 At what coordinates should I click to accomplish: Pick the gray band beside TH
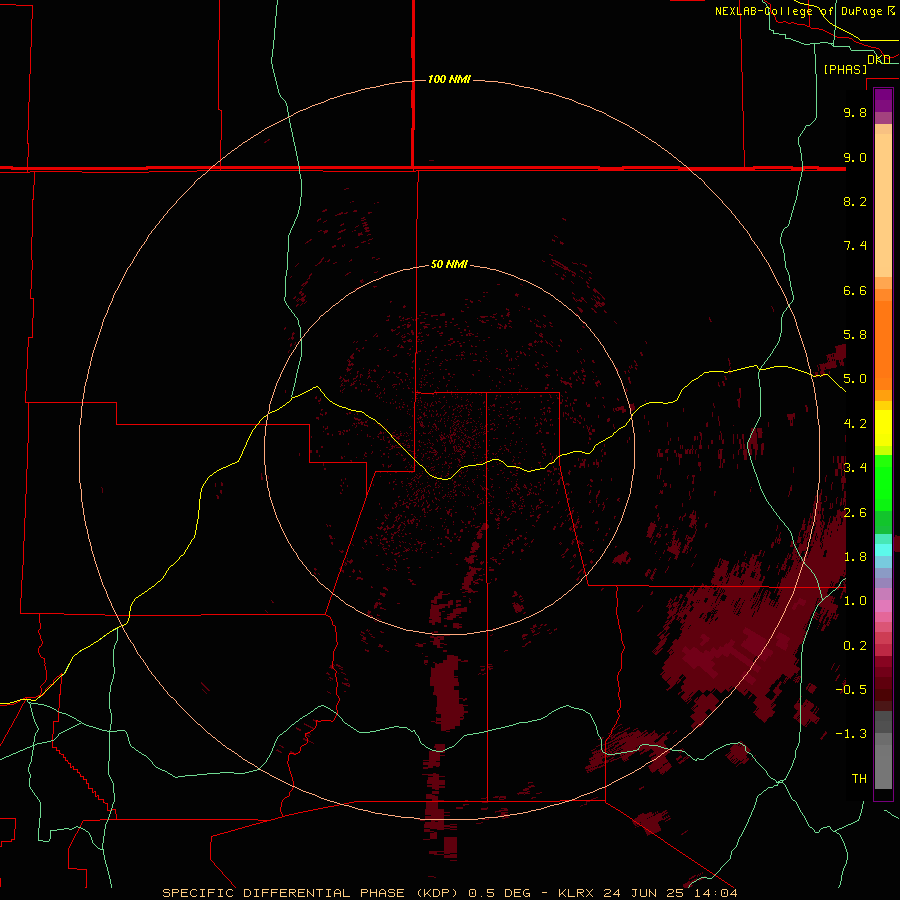[883, 766]
